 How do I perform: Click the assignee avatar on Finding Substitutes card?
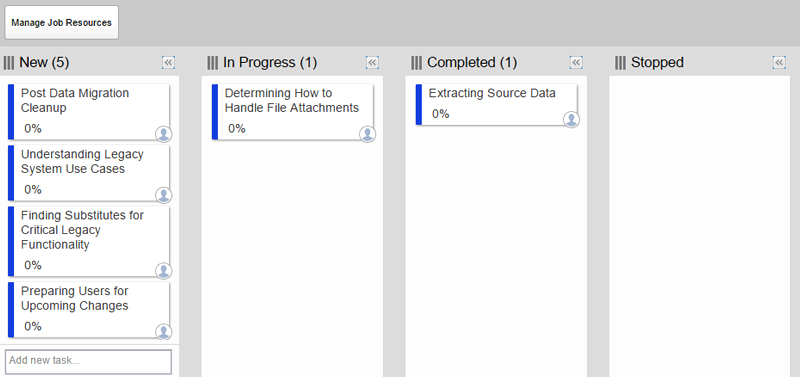point(163,270)
